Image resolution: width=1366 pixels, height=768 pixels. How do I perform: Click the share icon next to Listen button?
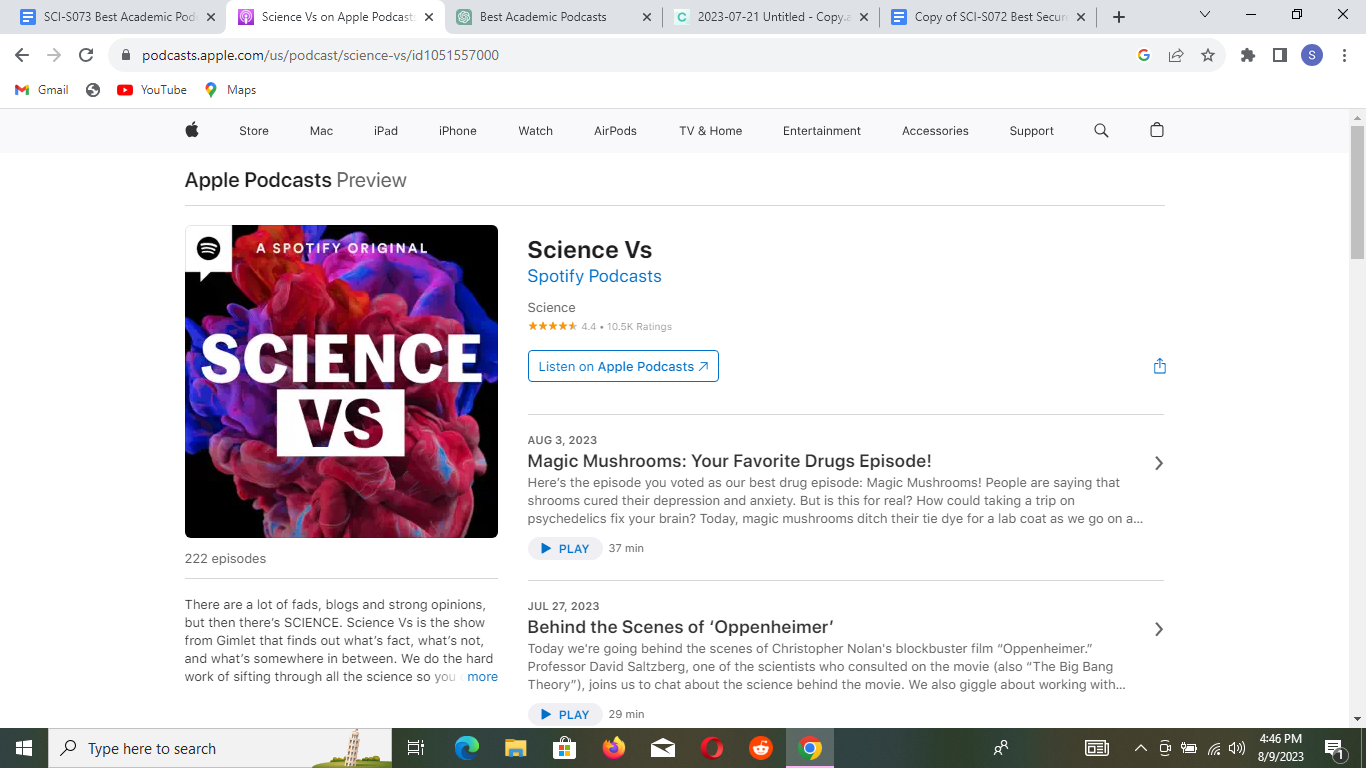[x=1159, y=366]
